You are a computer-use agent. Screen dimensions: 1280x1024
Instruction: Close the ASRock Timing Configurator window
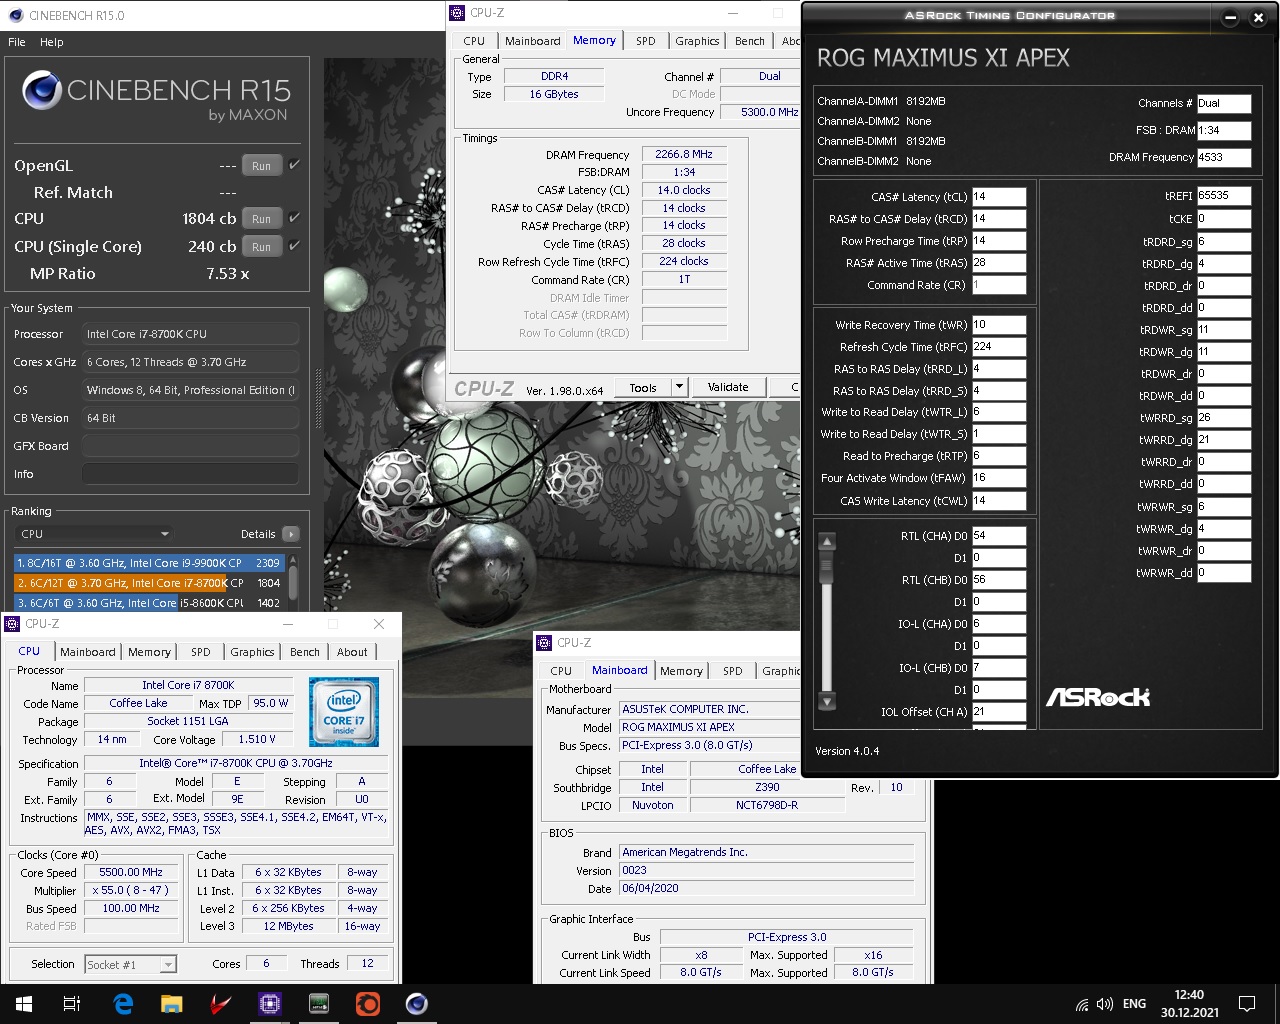(1258, 17)
